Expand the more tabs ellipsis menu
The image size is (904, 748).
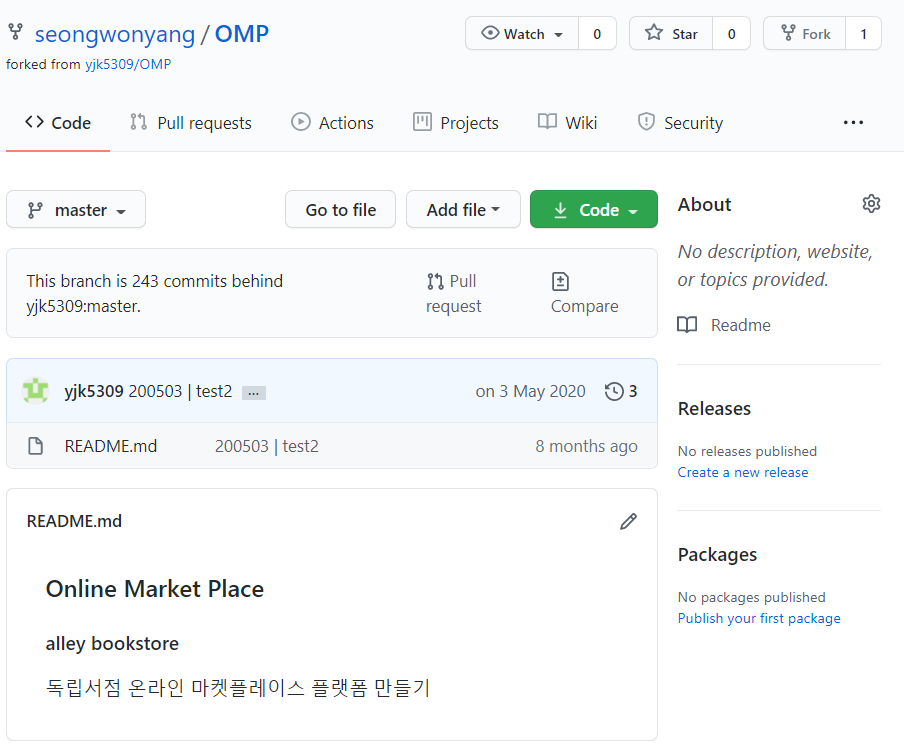click(x=853, y=123)
